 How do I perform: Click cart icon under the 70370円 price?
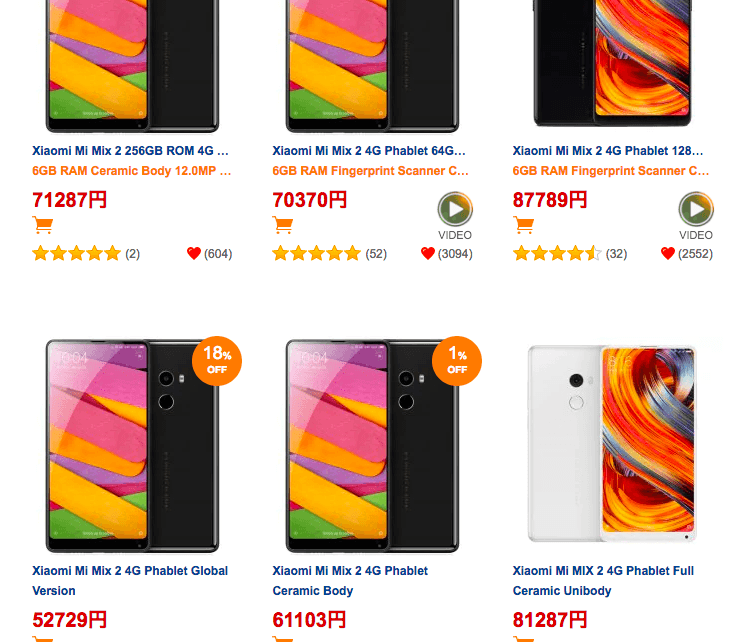coord(282,225)
